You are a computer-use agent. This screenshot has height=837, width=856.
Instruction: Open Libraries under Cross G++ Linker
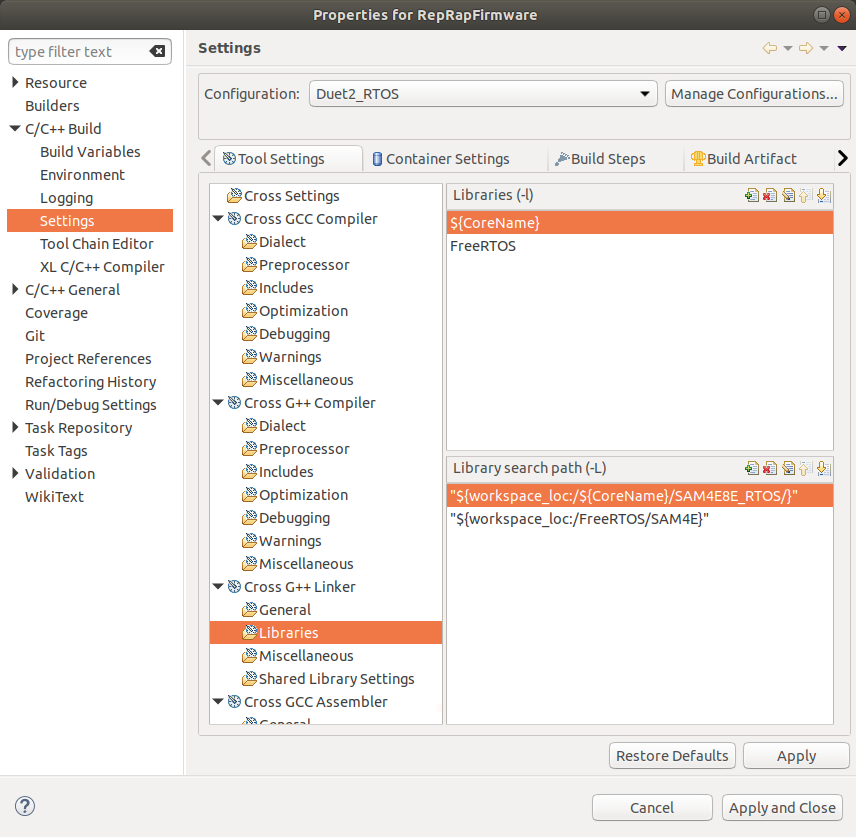(x=288, y=632)
